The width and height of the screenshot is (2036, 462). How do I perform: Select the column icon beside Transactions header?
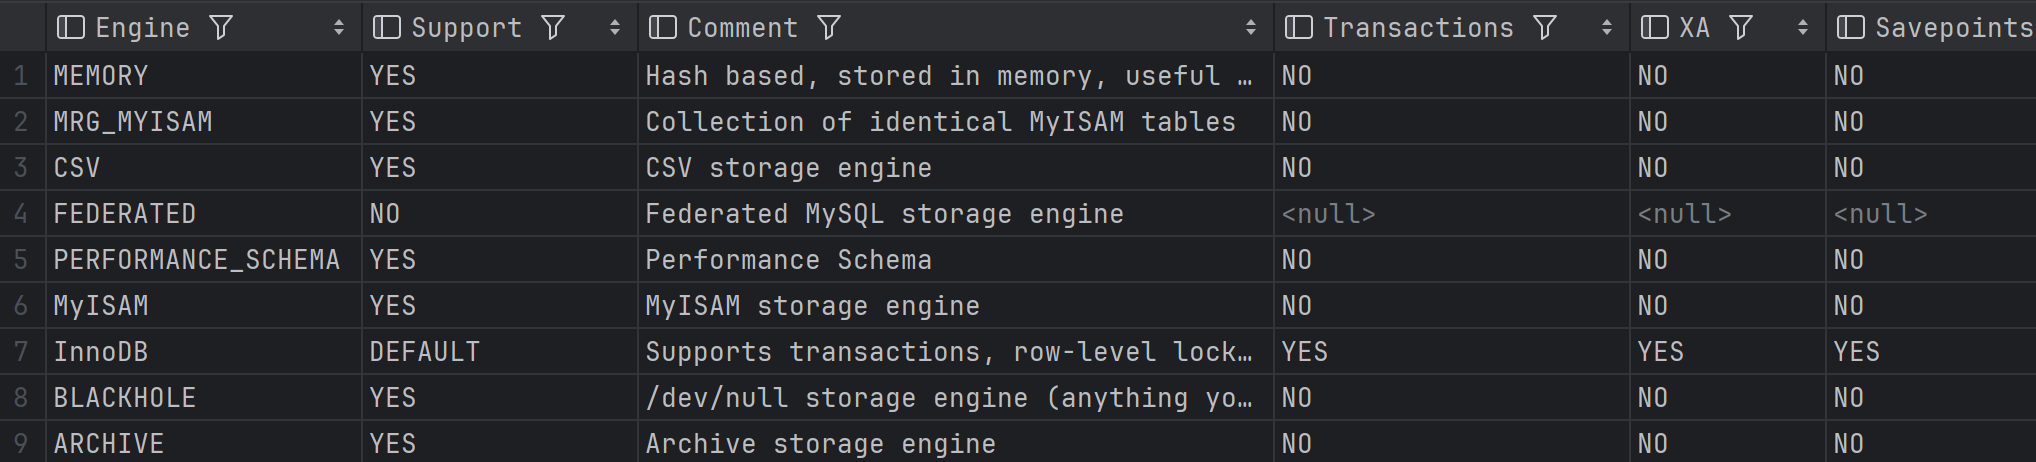pyautogui.click(x=1298, y=28)
